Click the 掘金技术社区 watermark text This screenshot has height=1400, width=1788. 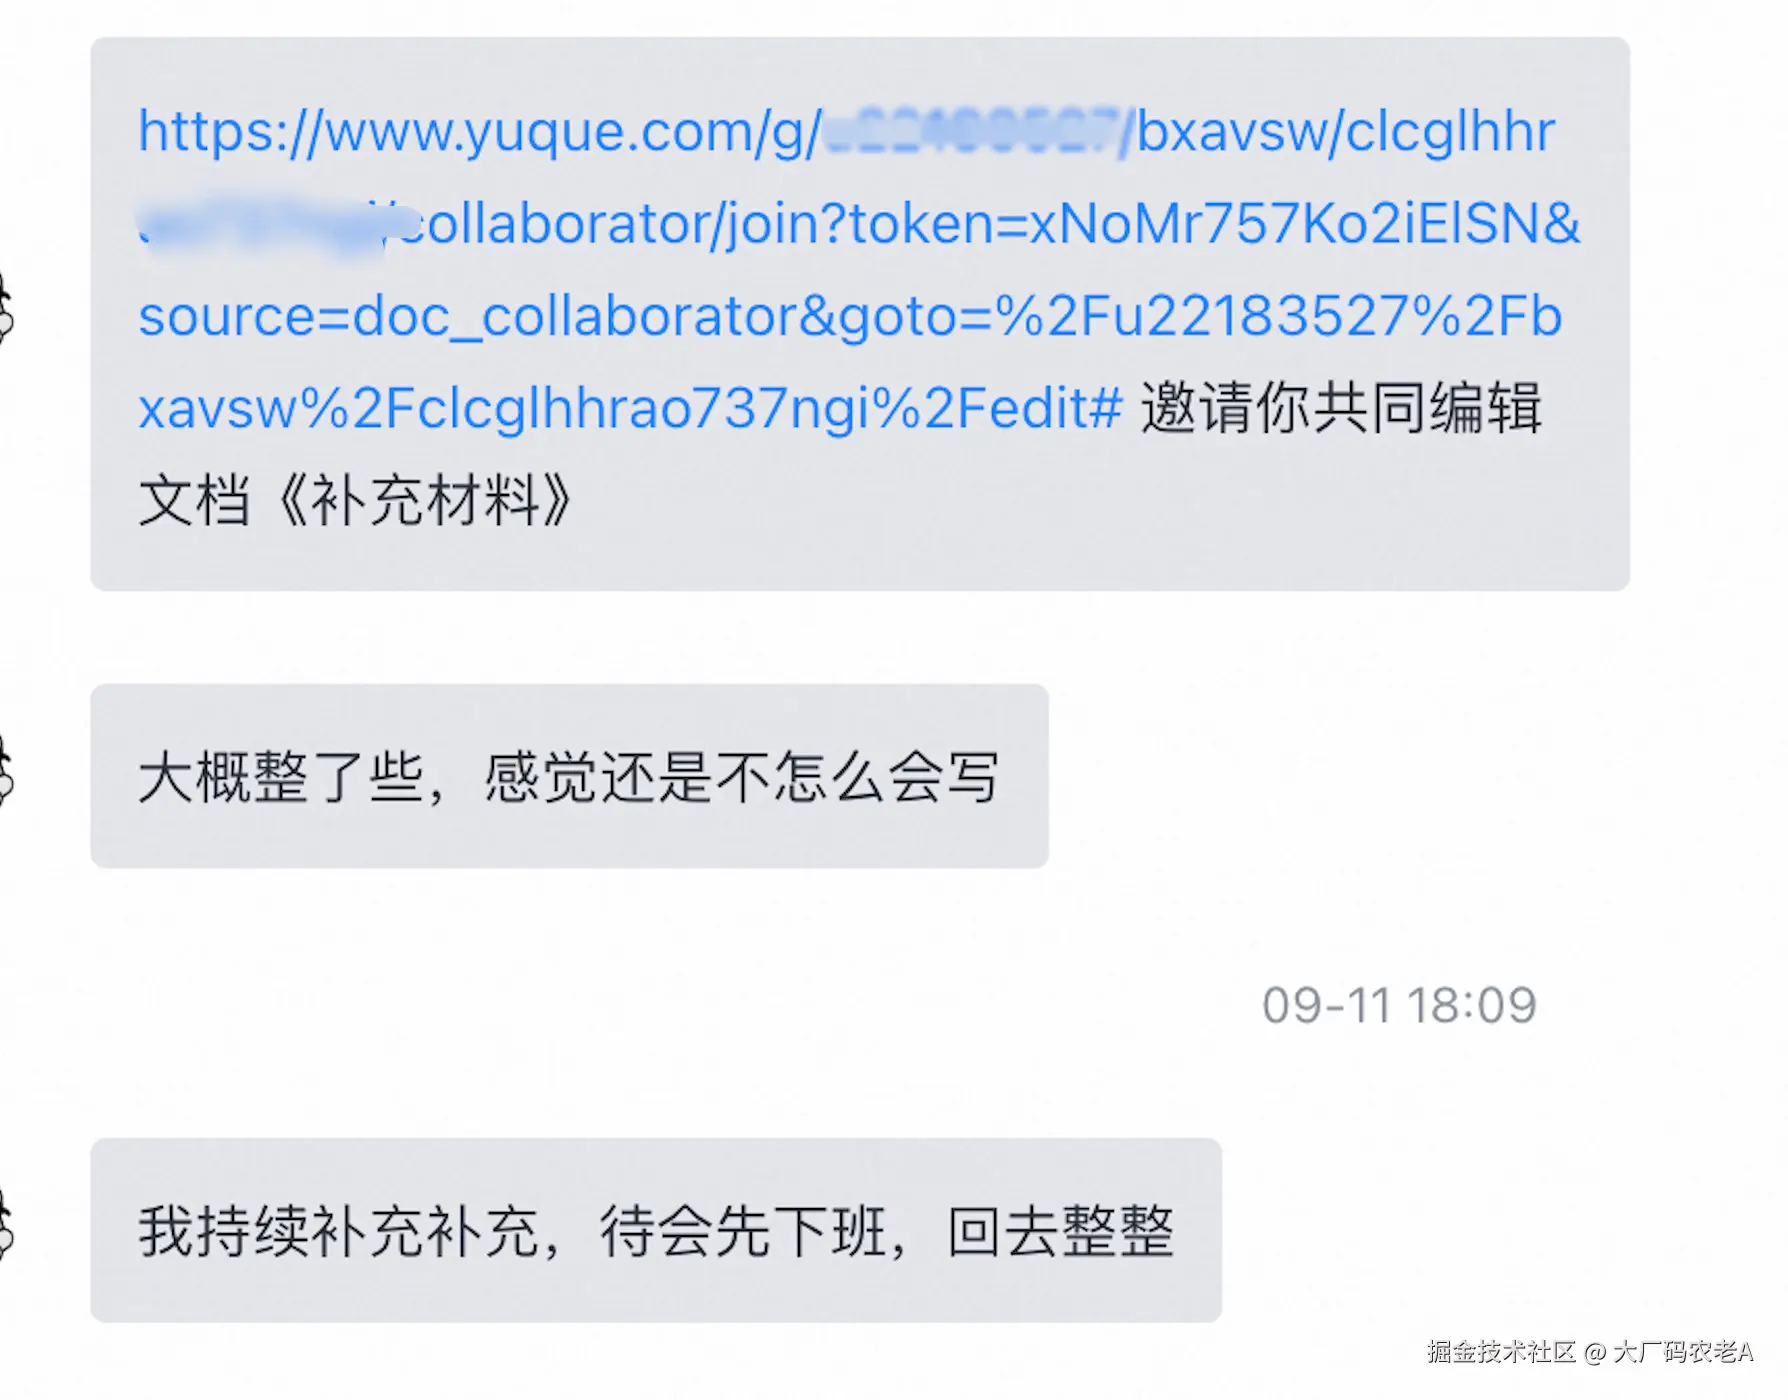click(1501, 1352)
